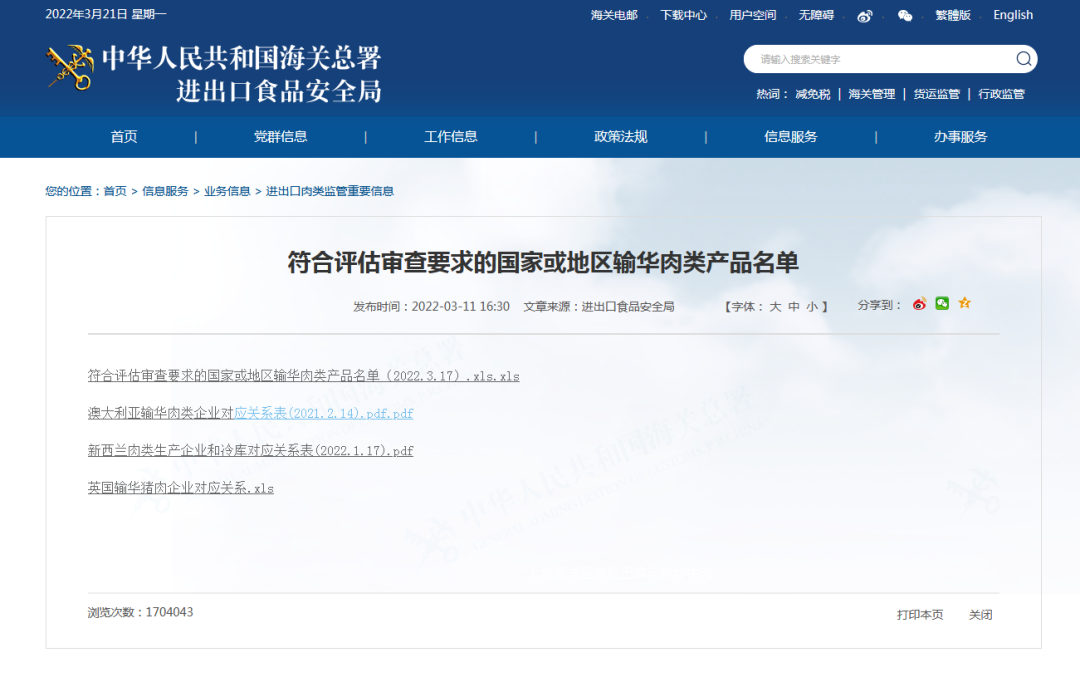Open 办事服务 navigation menu
The image size is (1080, 682).
point(960,136)
